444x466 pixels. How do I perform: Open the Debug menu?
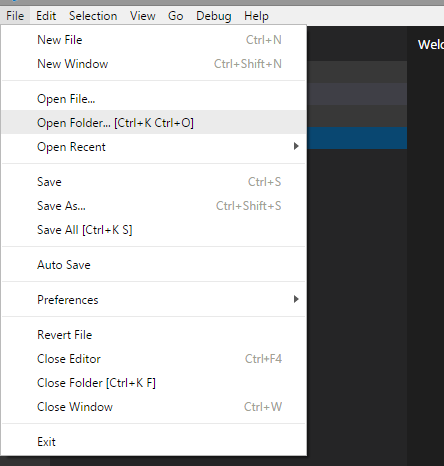coord(214,16)
